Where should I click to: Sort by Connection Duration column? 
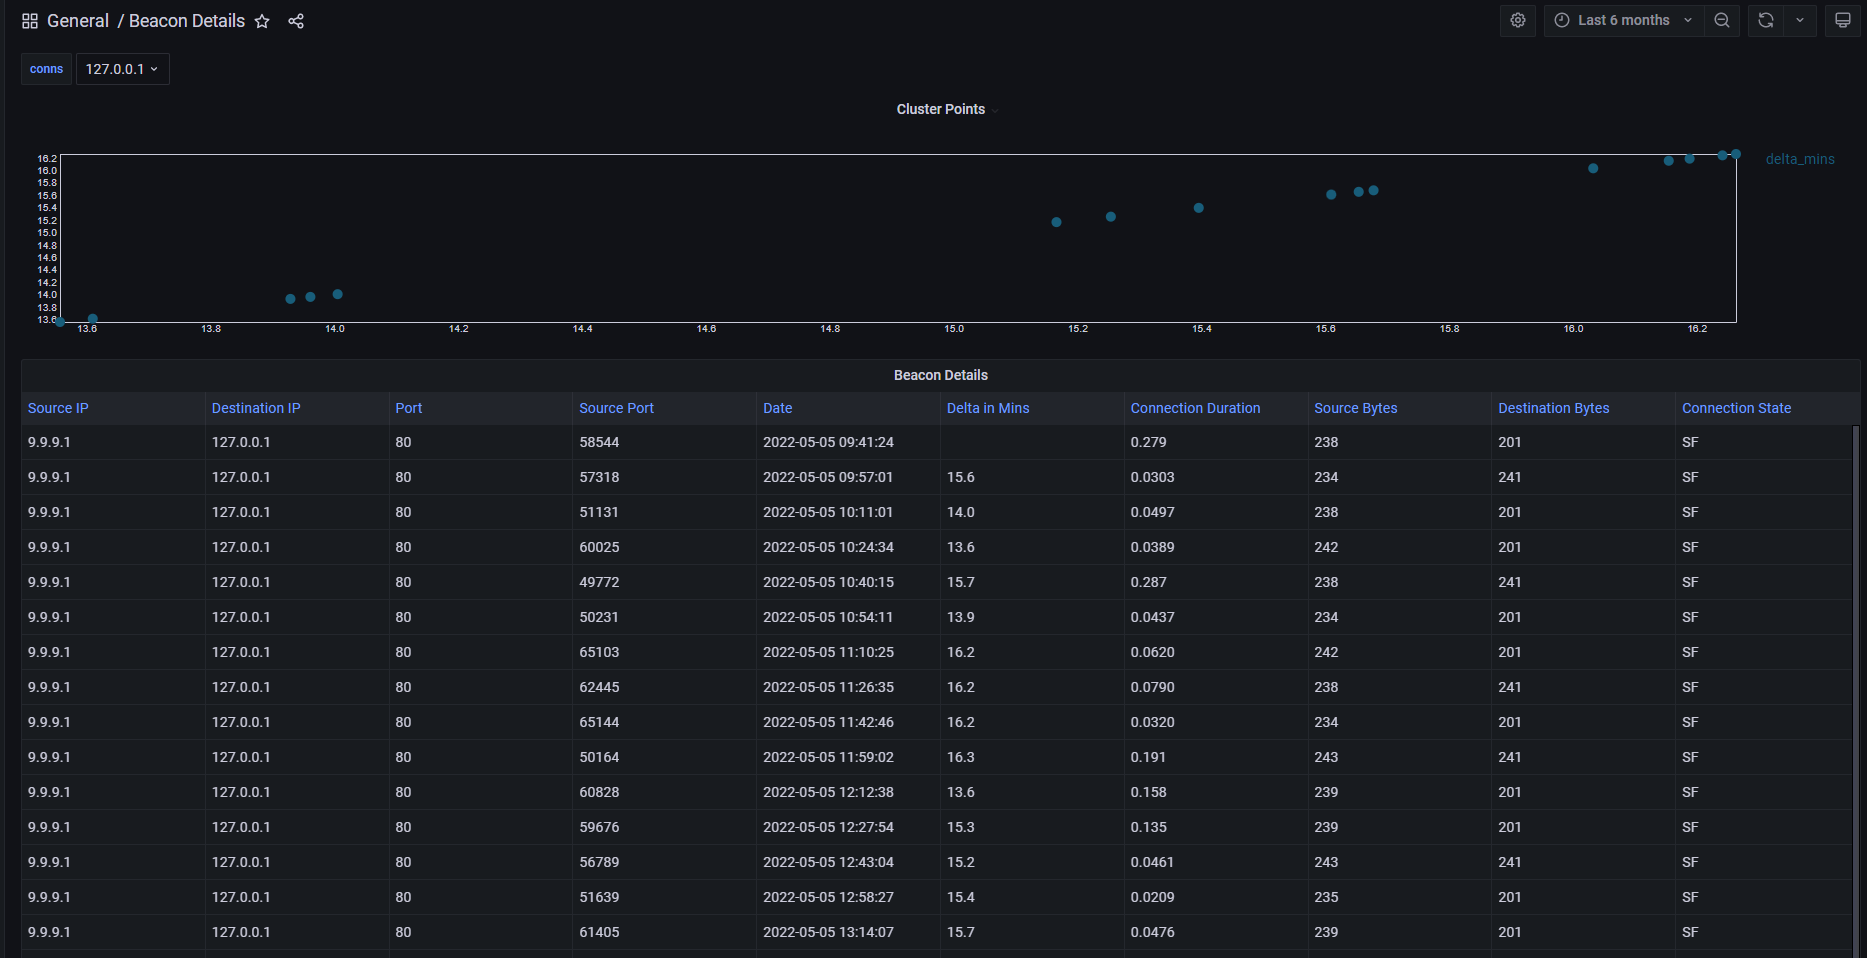pos(1195,408)
